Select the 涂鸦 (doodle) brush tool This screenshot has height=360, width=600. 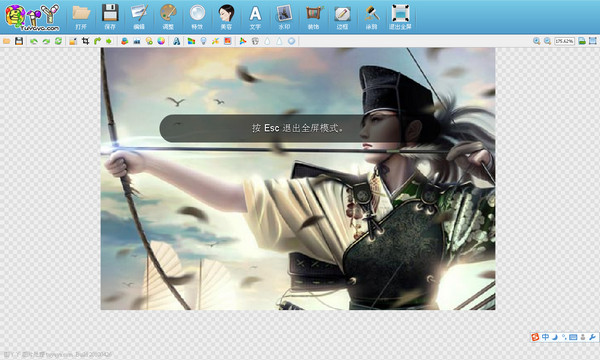pyautogui.click(x=372, y=17)
